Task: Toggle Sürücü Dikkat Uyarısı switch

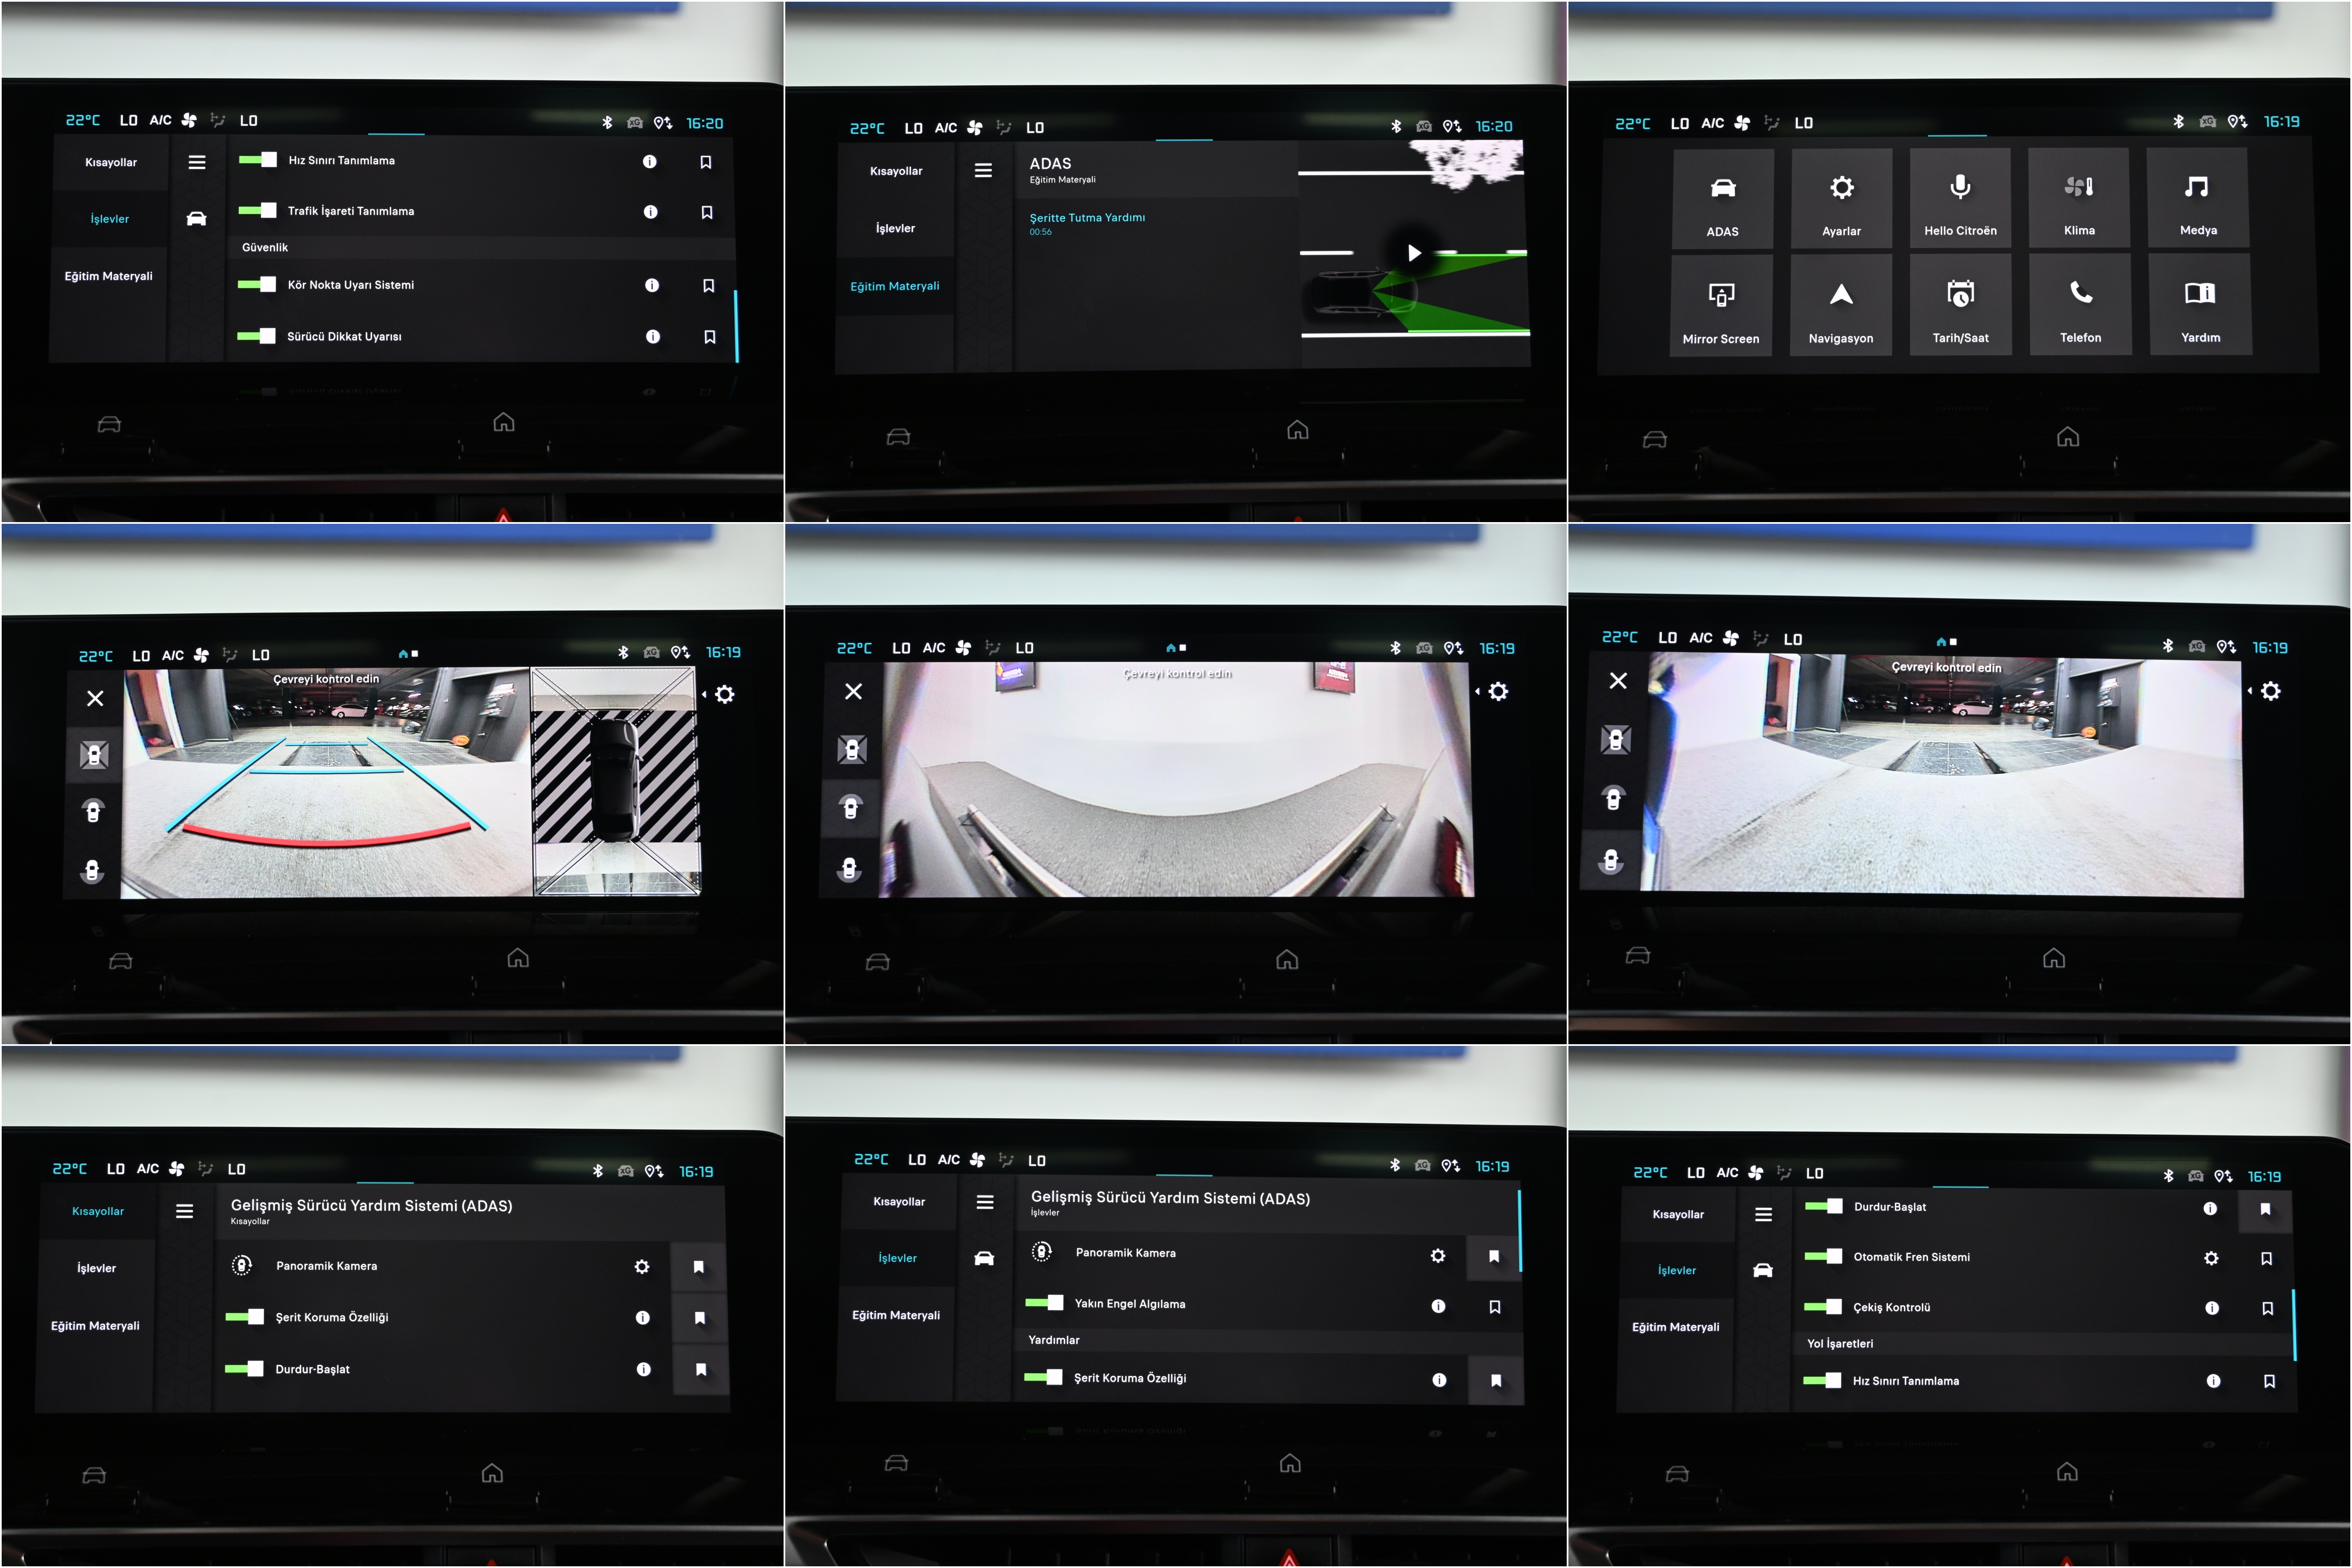Action: (256, 336)
